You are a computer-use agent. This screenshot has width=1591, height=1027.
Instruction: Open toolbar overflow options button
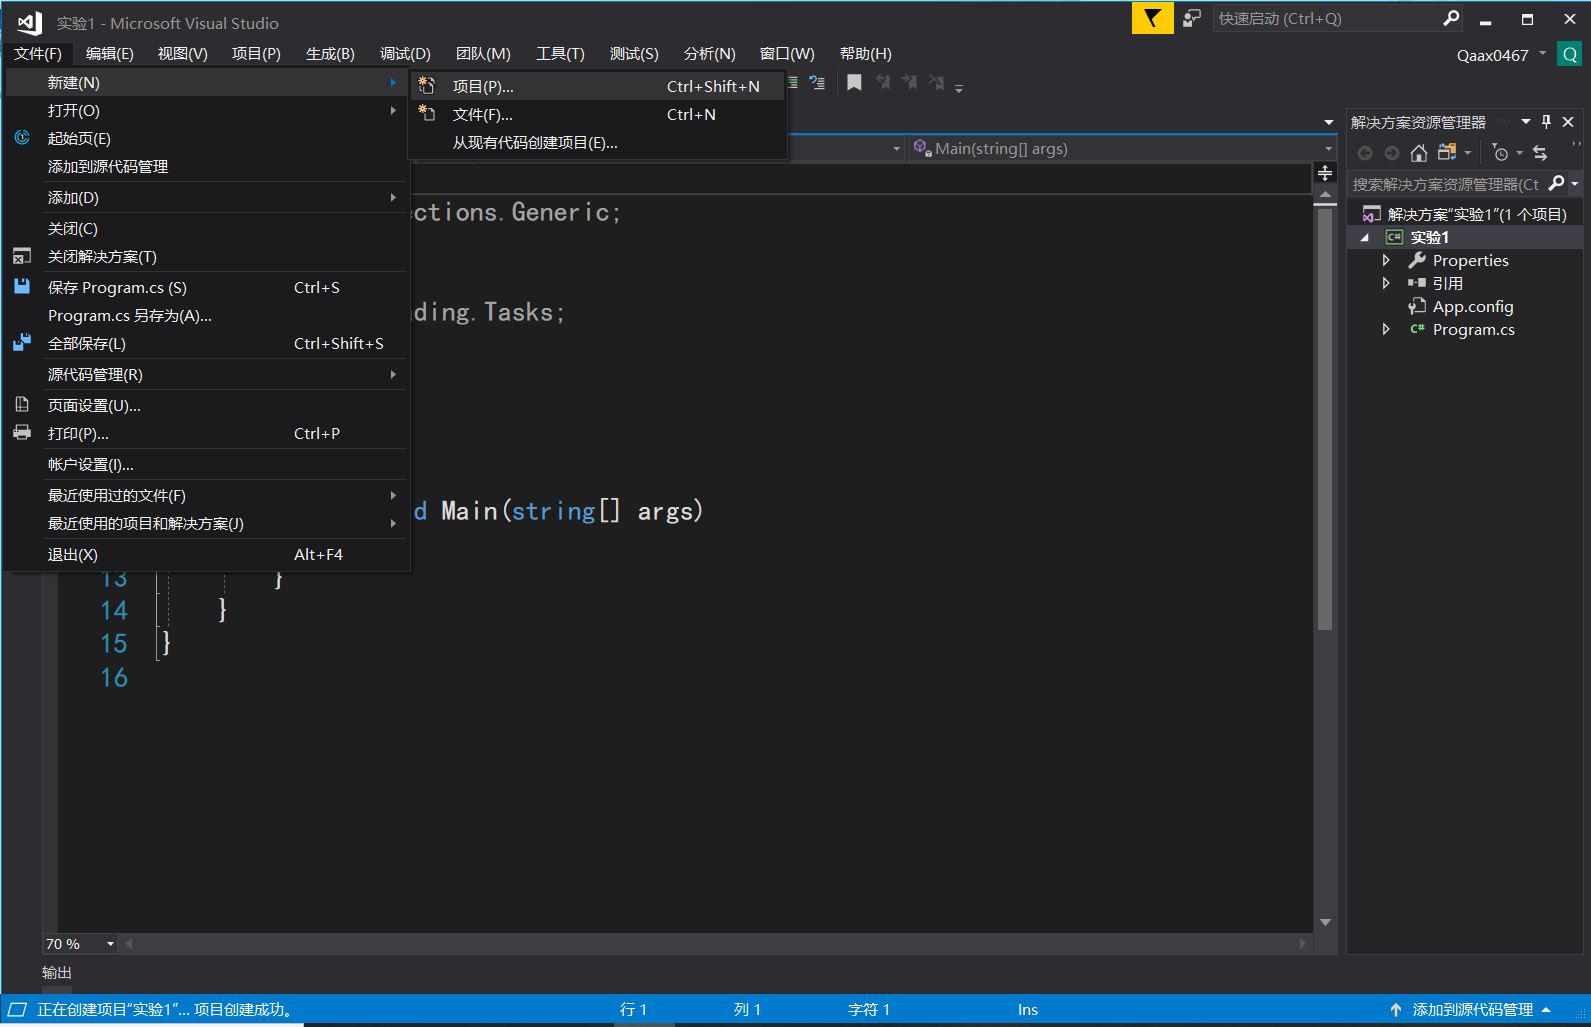[x=959, y=89]
